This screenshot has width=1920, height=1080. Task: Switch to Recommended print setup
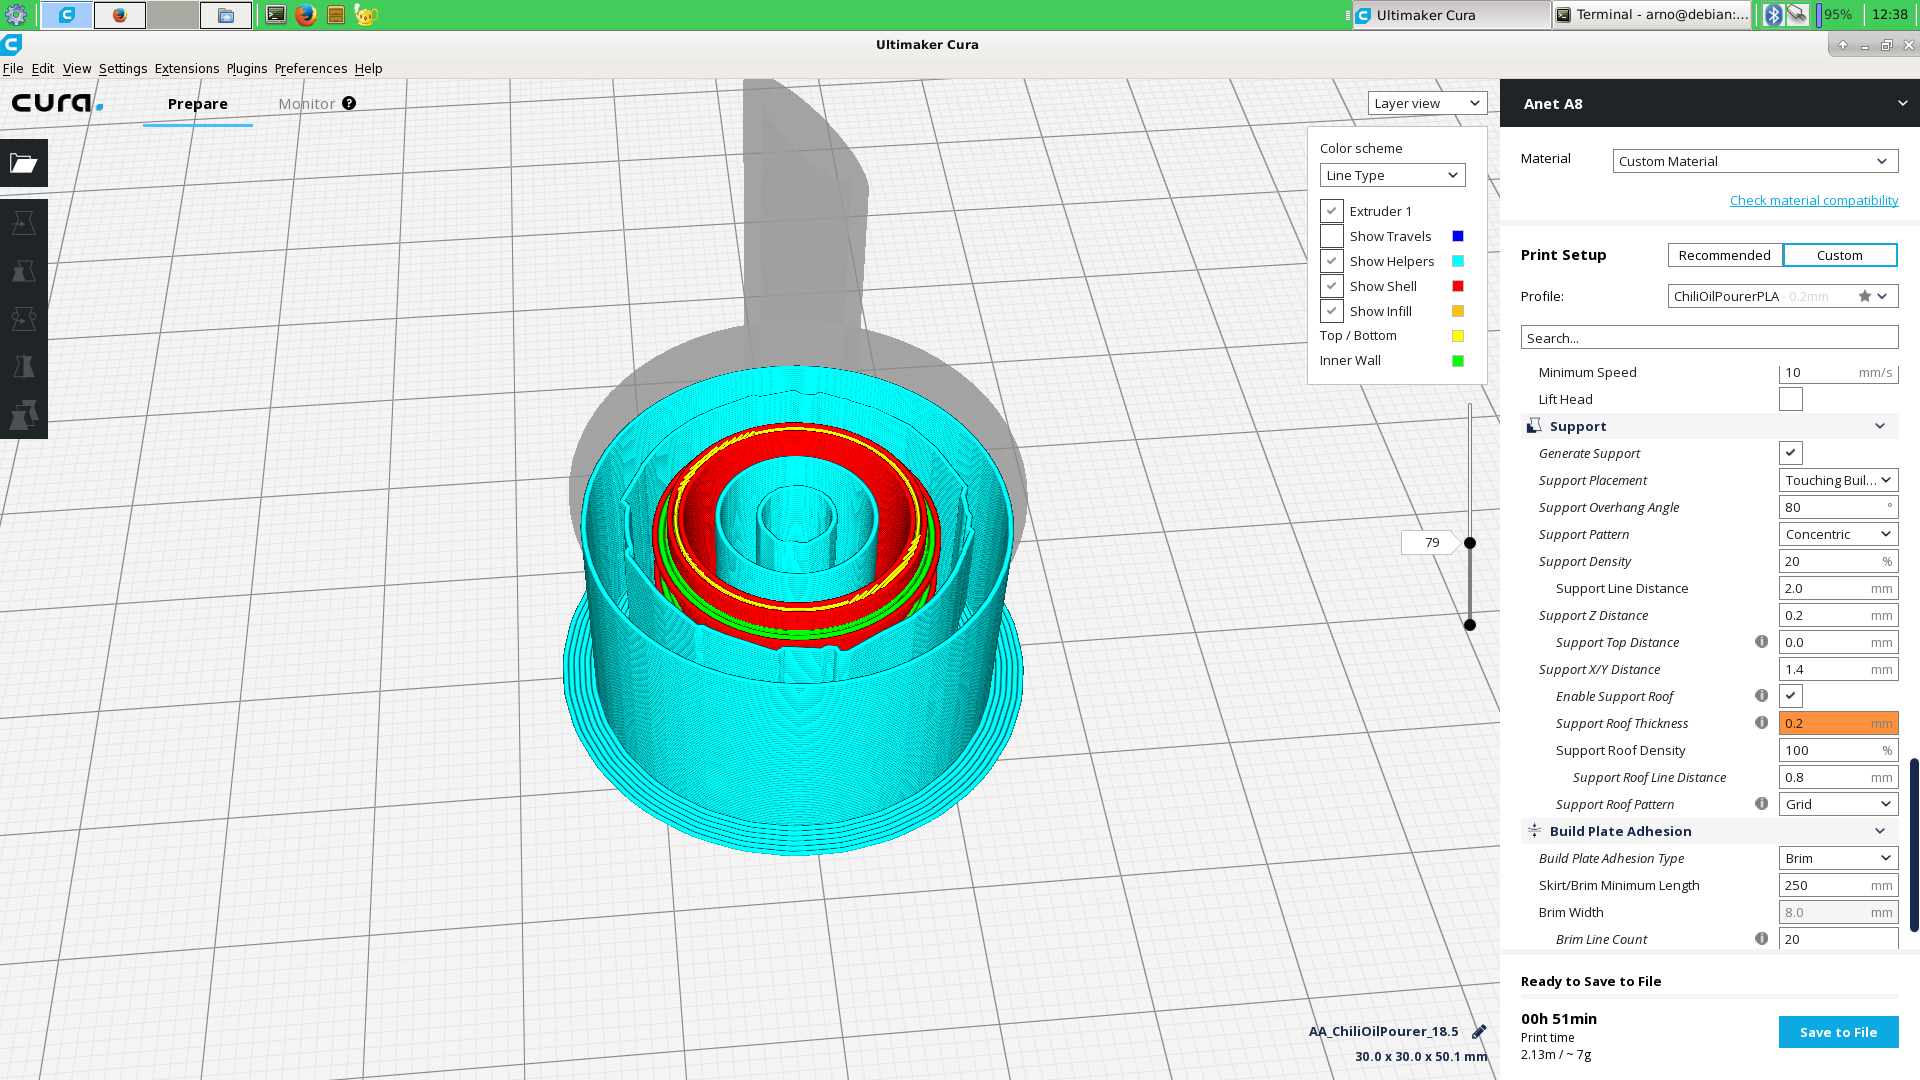click(x=1724, y=255)
